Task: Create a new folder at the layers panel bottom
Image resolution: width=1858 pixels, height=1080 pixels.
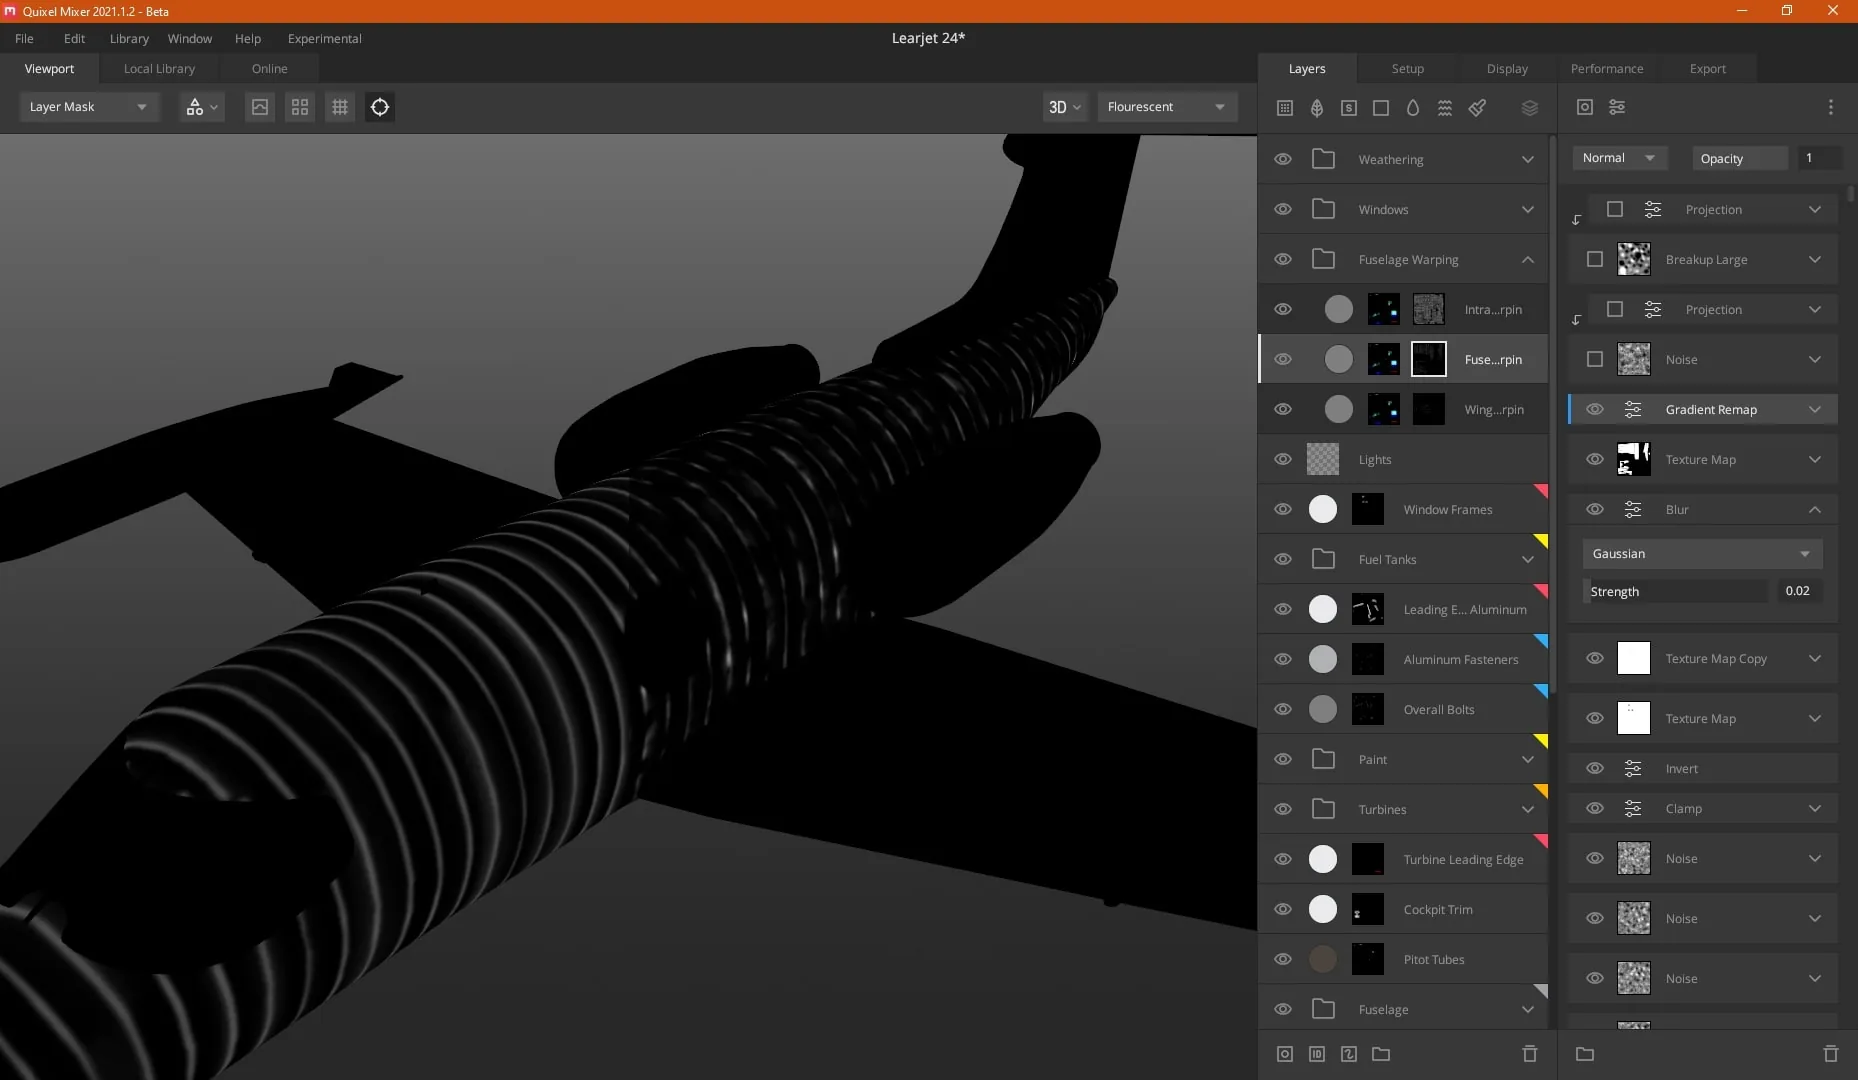Action: click(x=1381, y=1053)
